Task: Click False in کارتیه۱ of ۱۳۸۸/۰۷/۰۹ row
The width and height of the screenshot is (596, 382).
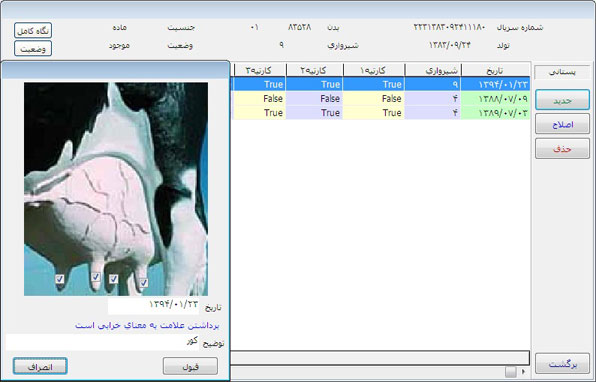Action: pyautogui.click(x=392, y=99)
